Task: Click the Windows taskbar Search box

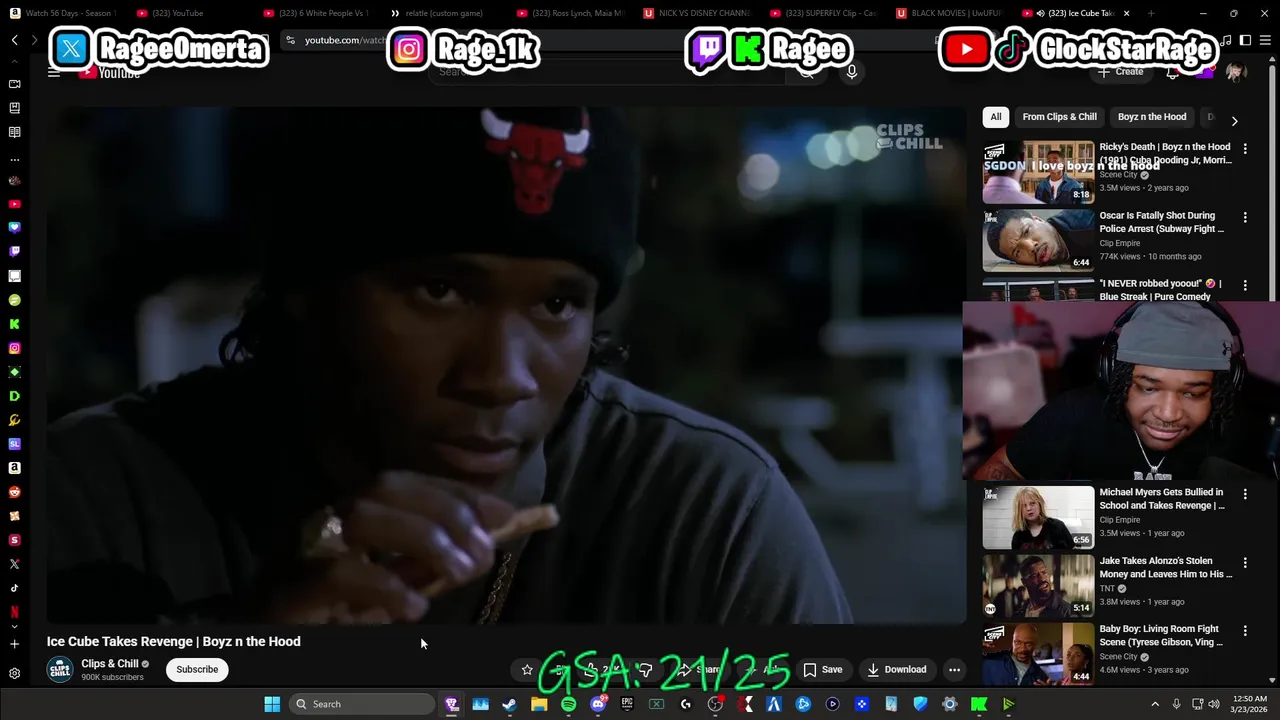Action: pyautogui.click(x=361, y=704)
